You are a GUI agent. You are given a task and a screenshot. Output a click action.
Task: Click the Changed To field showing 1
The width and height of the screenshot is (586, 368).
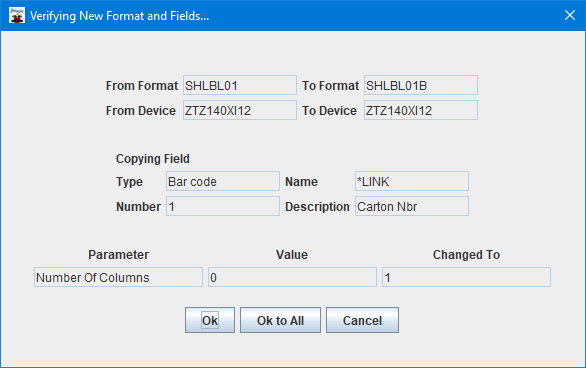(466, 277)
